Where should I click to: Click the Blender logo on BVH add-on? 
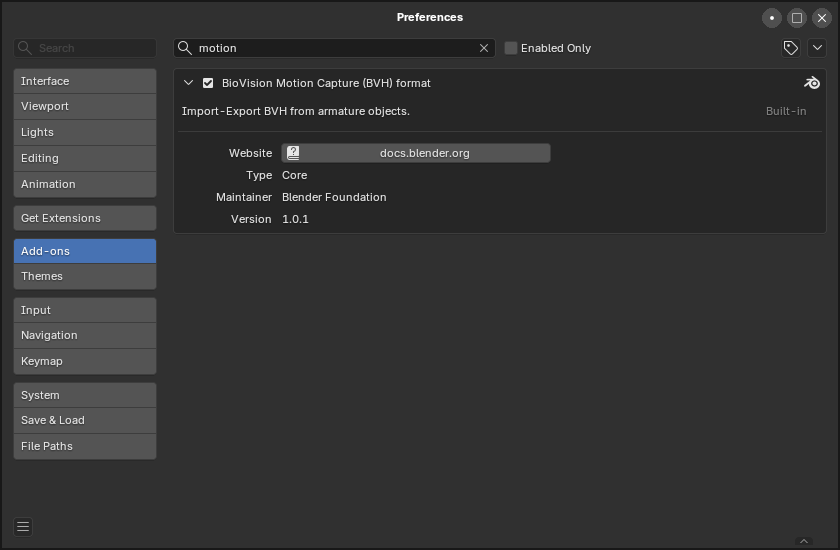tap(812, 83)
